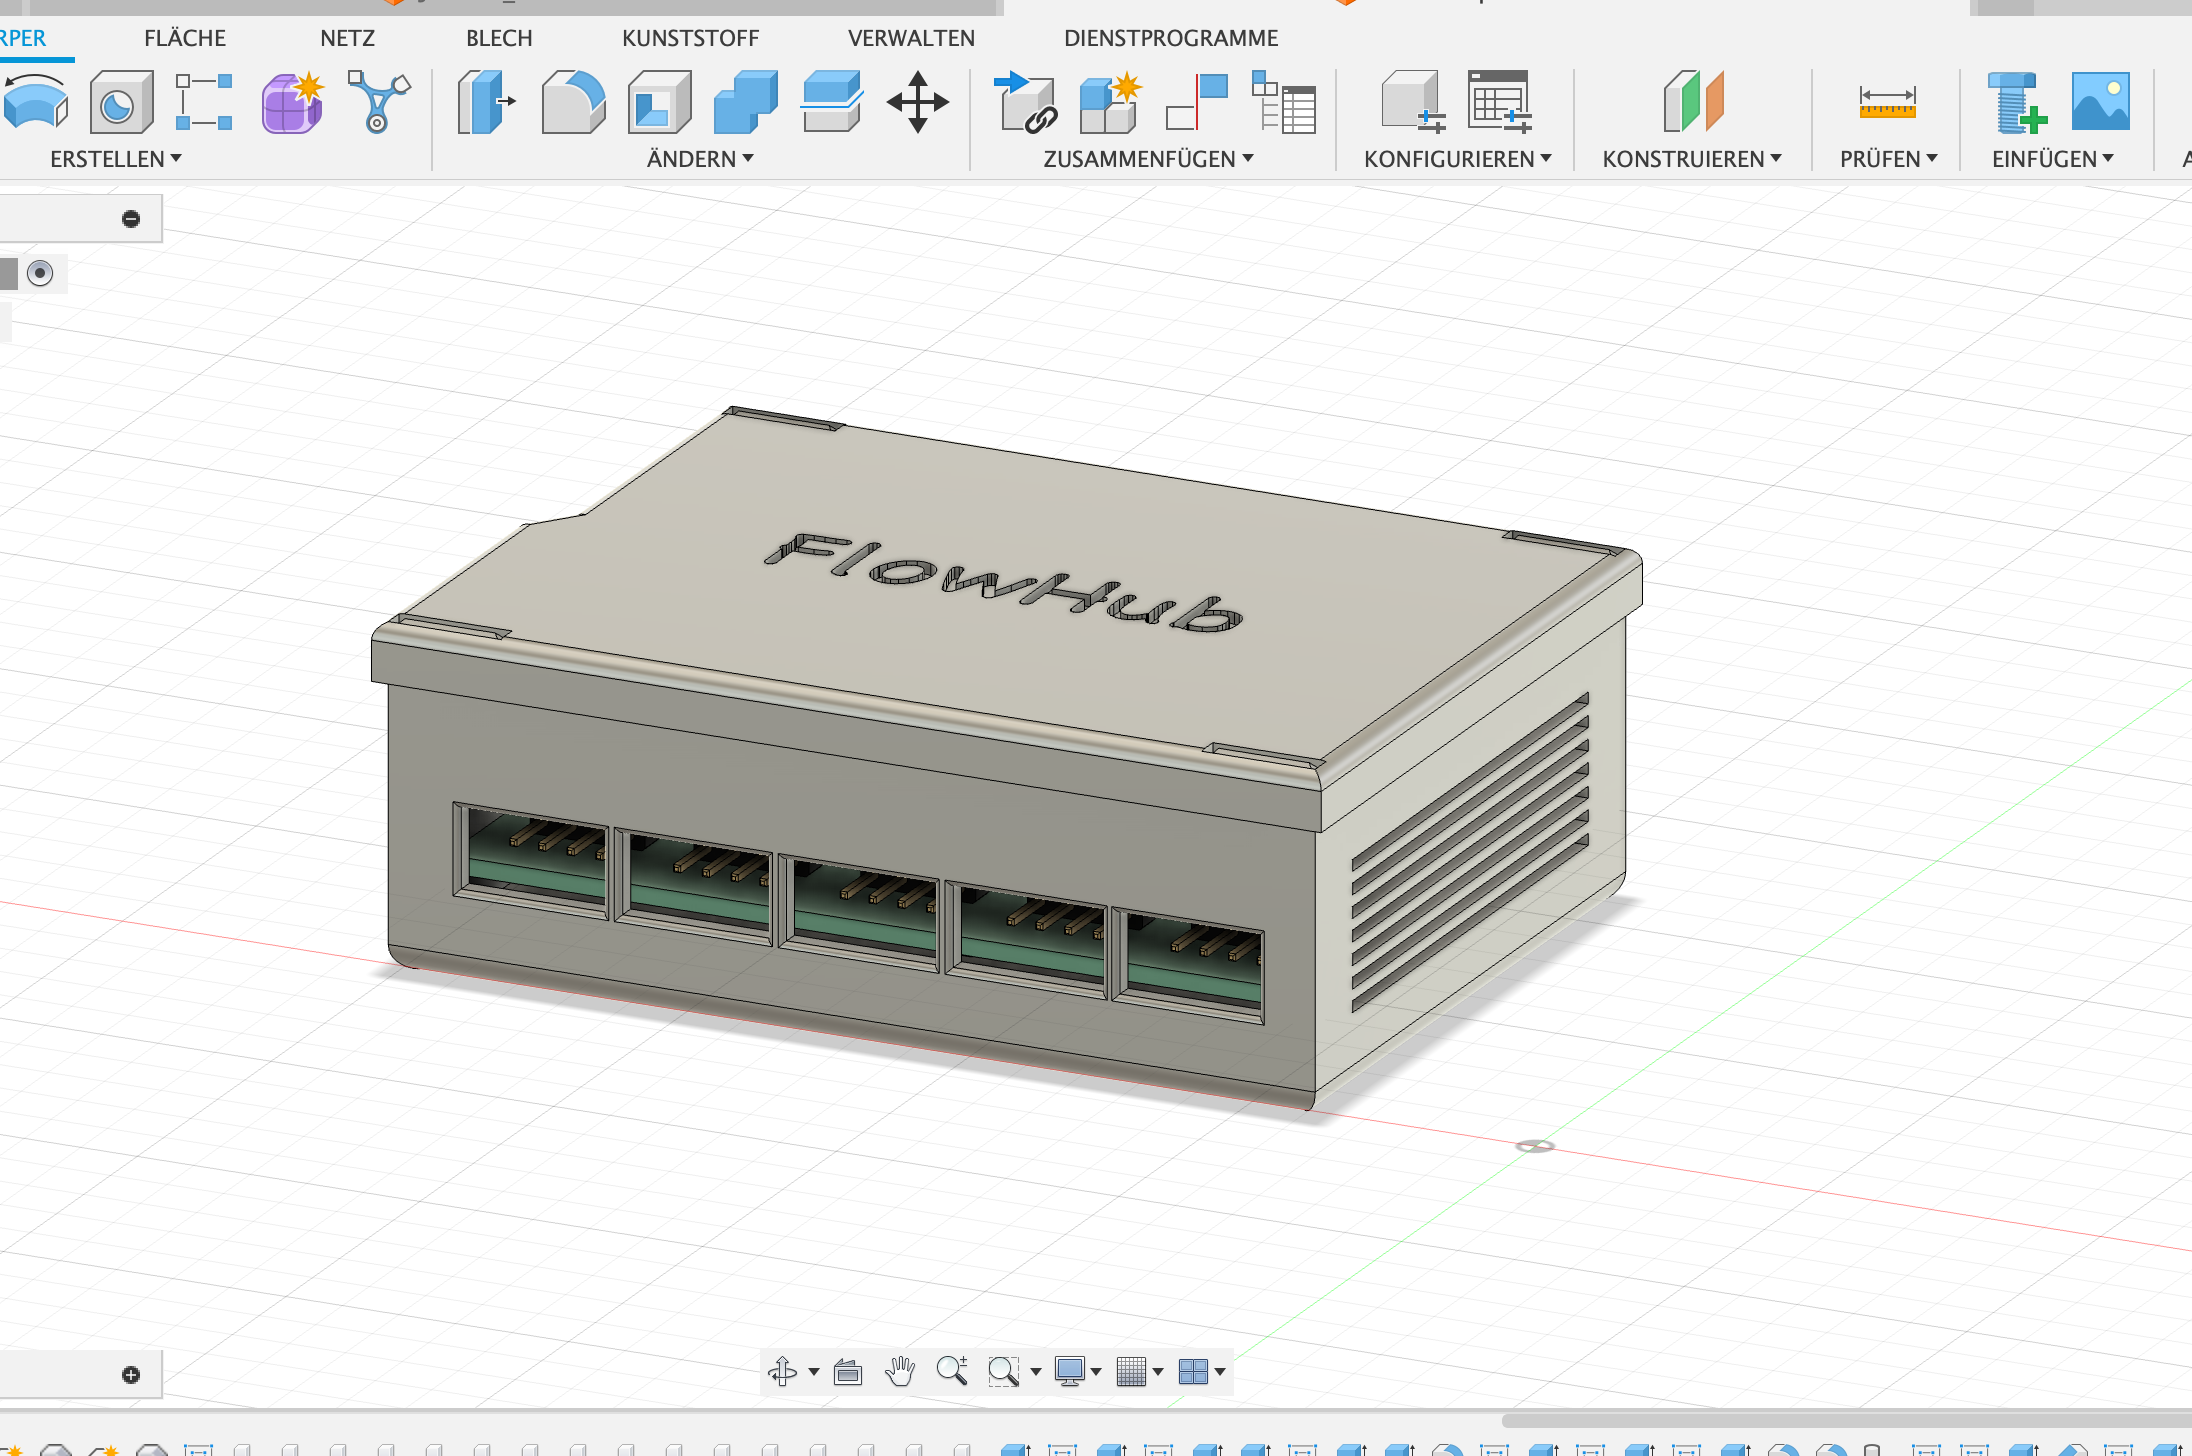2192x1456 pixels.
Task: Click the Measure ruler icon
Action: (x=1887, y=102)
